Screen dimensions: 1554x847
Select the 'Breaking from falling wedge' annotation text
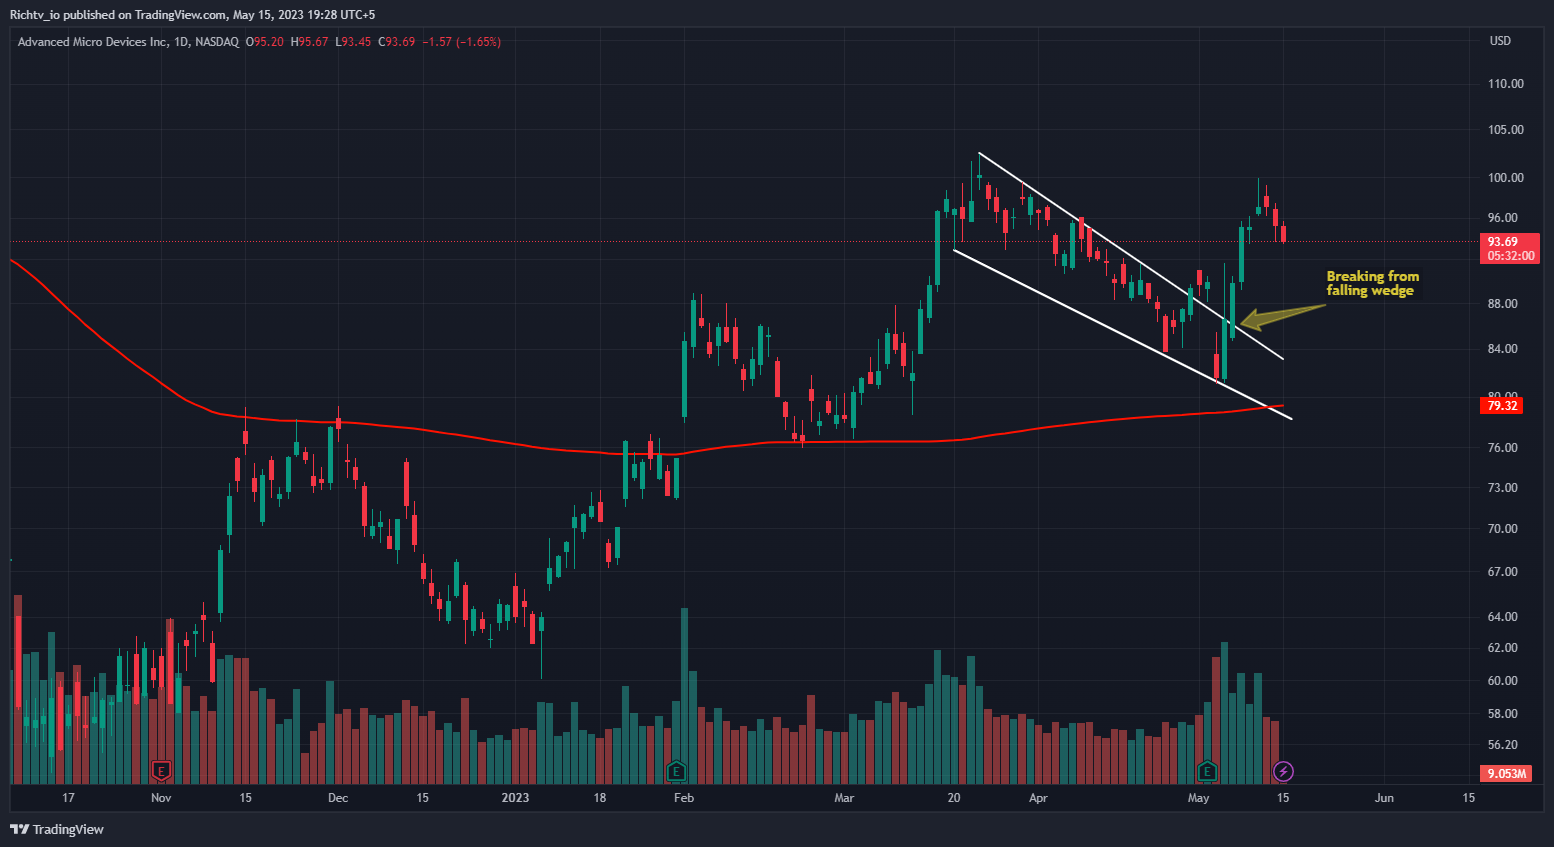click(x=1372, y=283)
